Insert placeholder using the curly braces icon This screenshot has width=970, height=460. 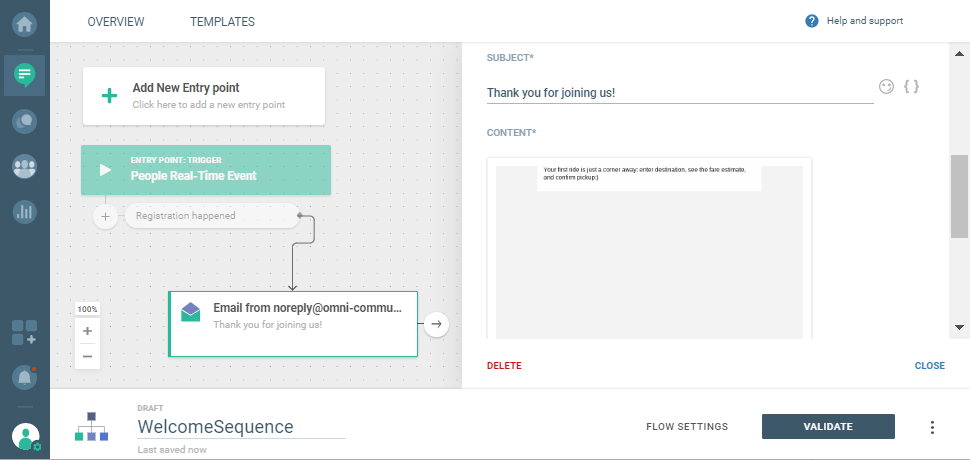point(911,87)
